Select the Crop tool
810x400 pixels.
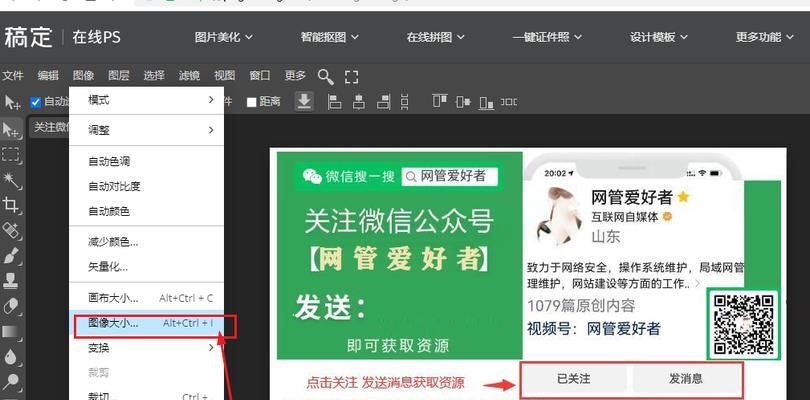coord(10,205)
